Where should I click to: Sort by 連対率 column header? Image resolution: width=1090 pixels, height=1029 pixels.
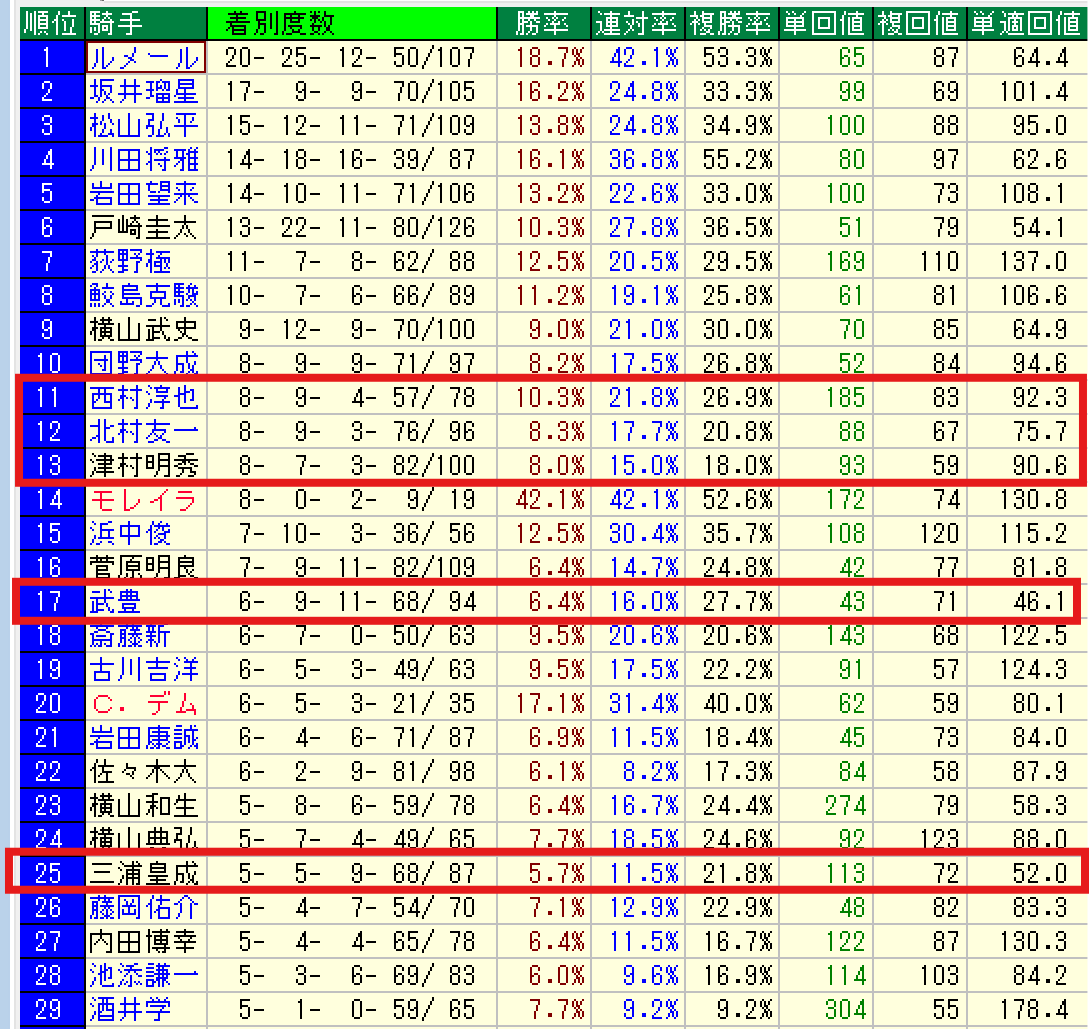point(636,23)
